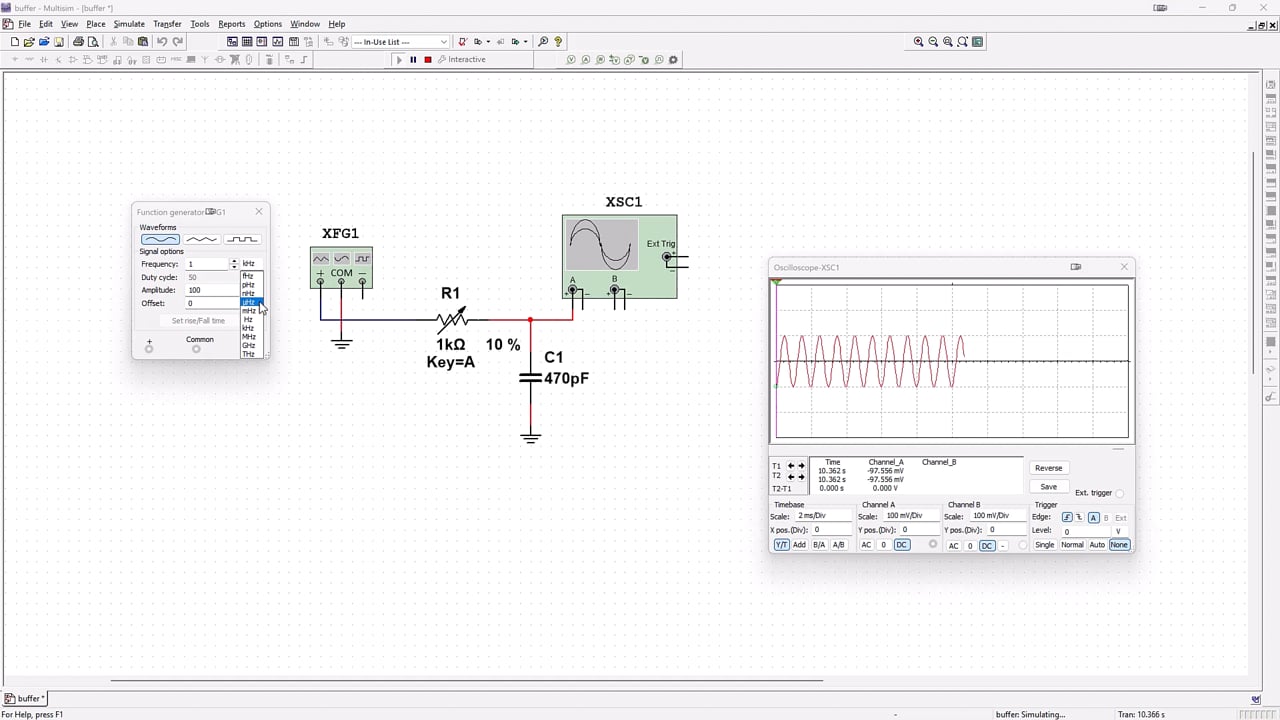The width and height of the screenshot is (1280, 720).
Task: Set trigger mode to Single
Action: coord(1044,545)
